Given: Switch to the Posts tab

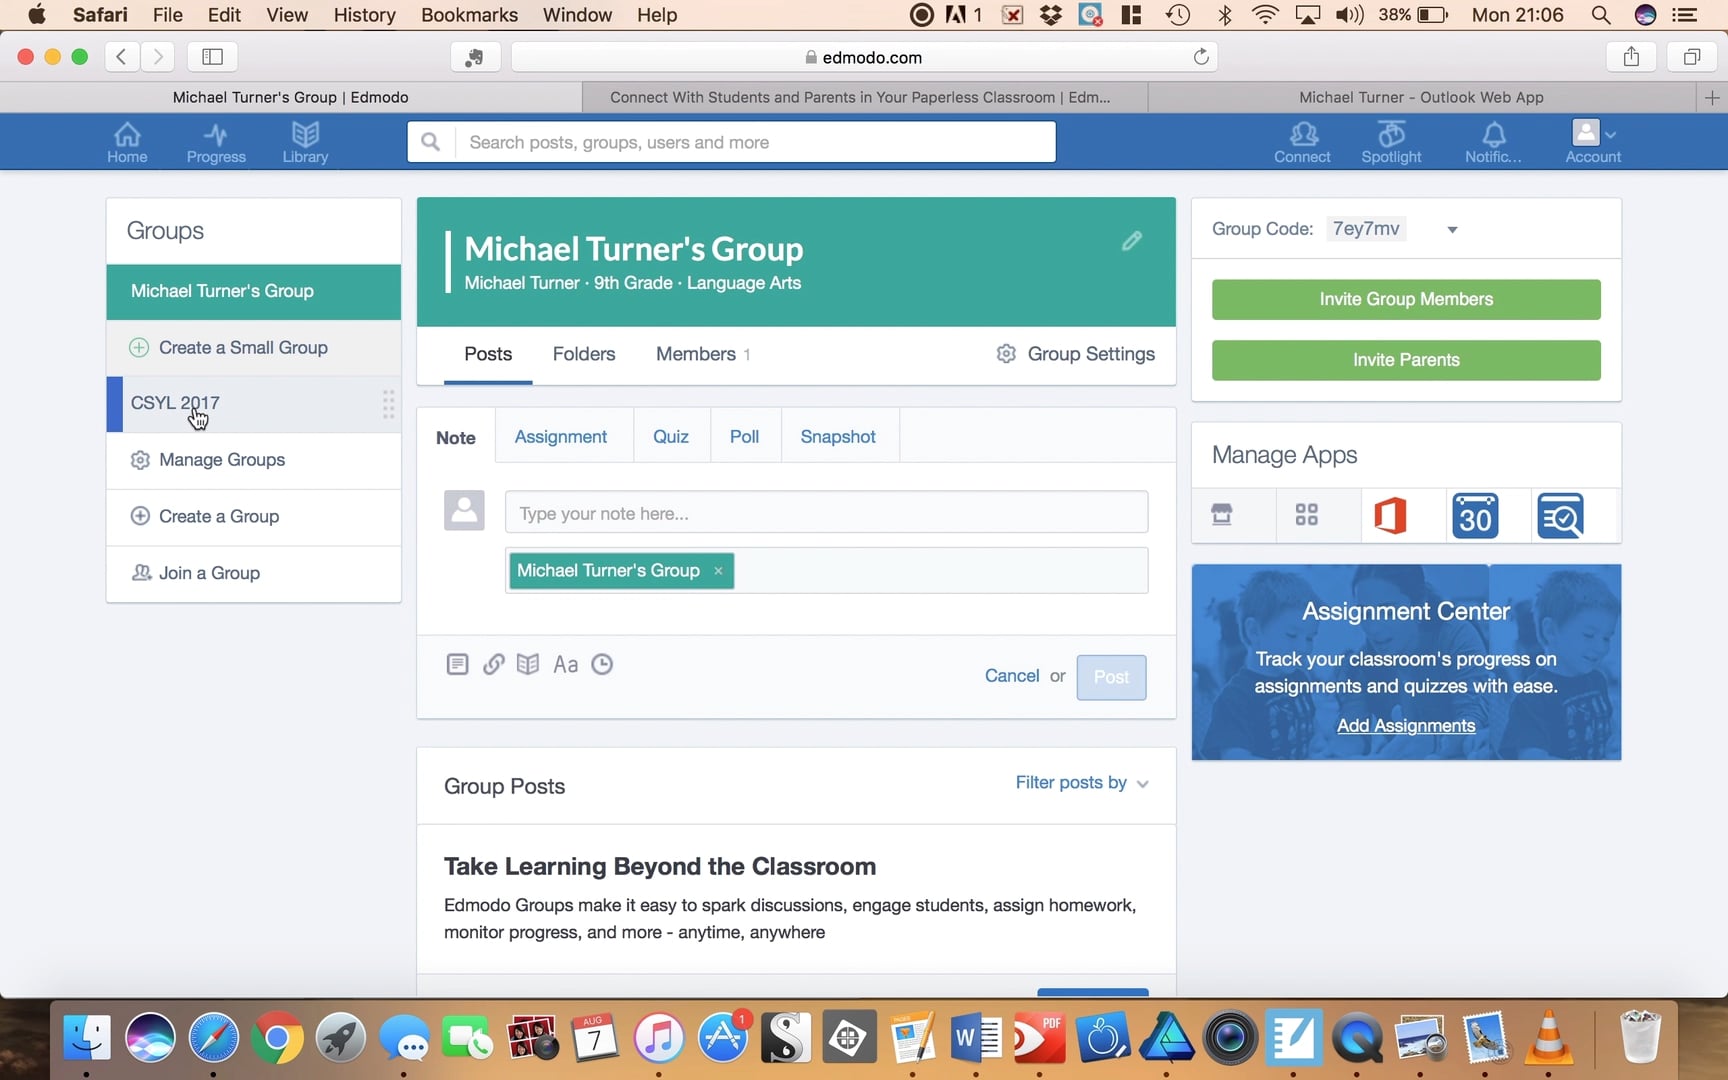Looking at the screenshot, I should [x=488, y=354].
